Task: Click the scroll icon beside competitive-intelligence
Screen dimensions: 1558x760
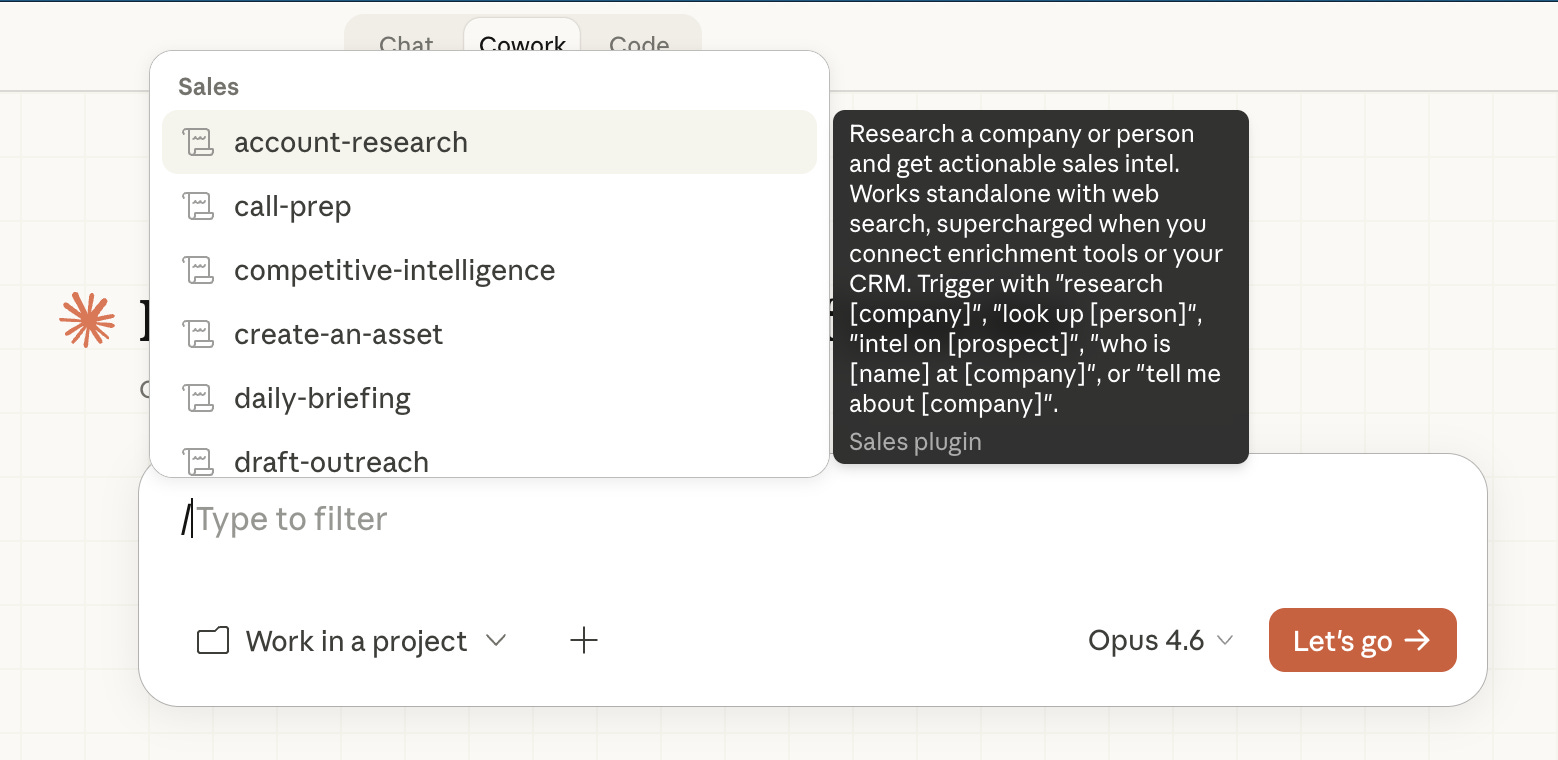Action: pyautogui.click(x=199, y=270)
